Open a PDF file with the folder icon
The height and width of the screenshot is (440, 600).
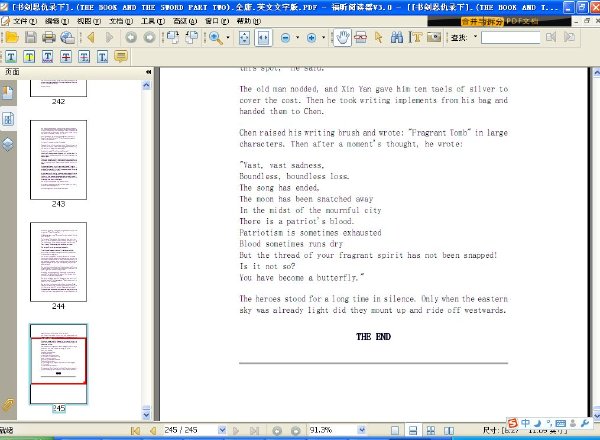(12, 37)
